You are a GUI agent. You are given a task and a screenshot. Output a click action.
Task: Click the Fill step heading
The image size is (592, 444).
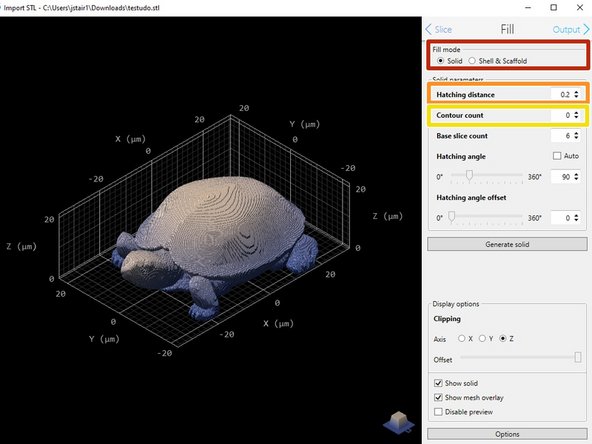[x=507, y=29]
